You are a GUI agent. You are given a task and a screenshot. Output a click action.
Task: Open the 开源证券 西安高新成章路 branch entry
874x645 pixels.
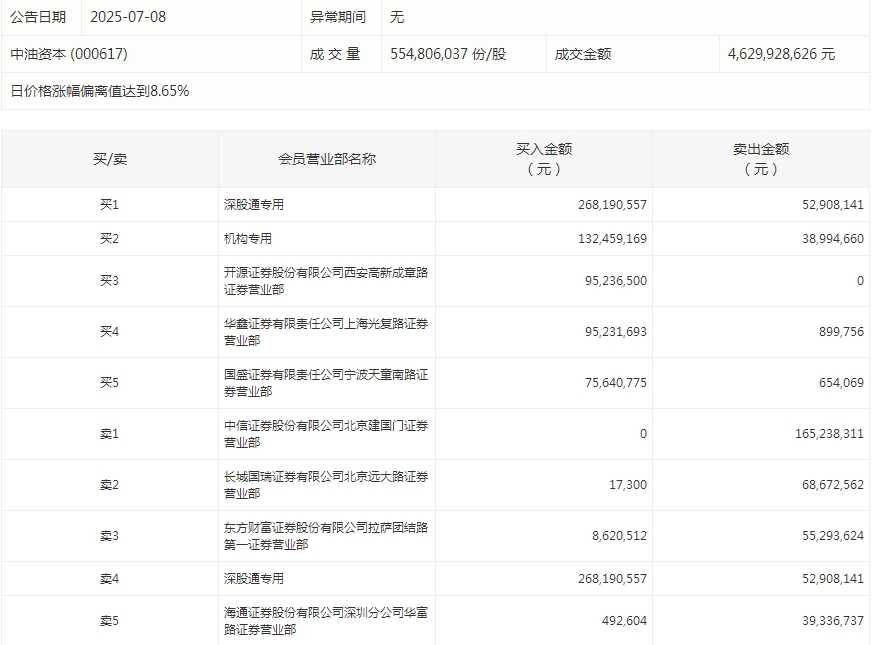point(326,281)
